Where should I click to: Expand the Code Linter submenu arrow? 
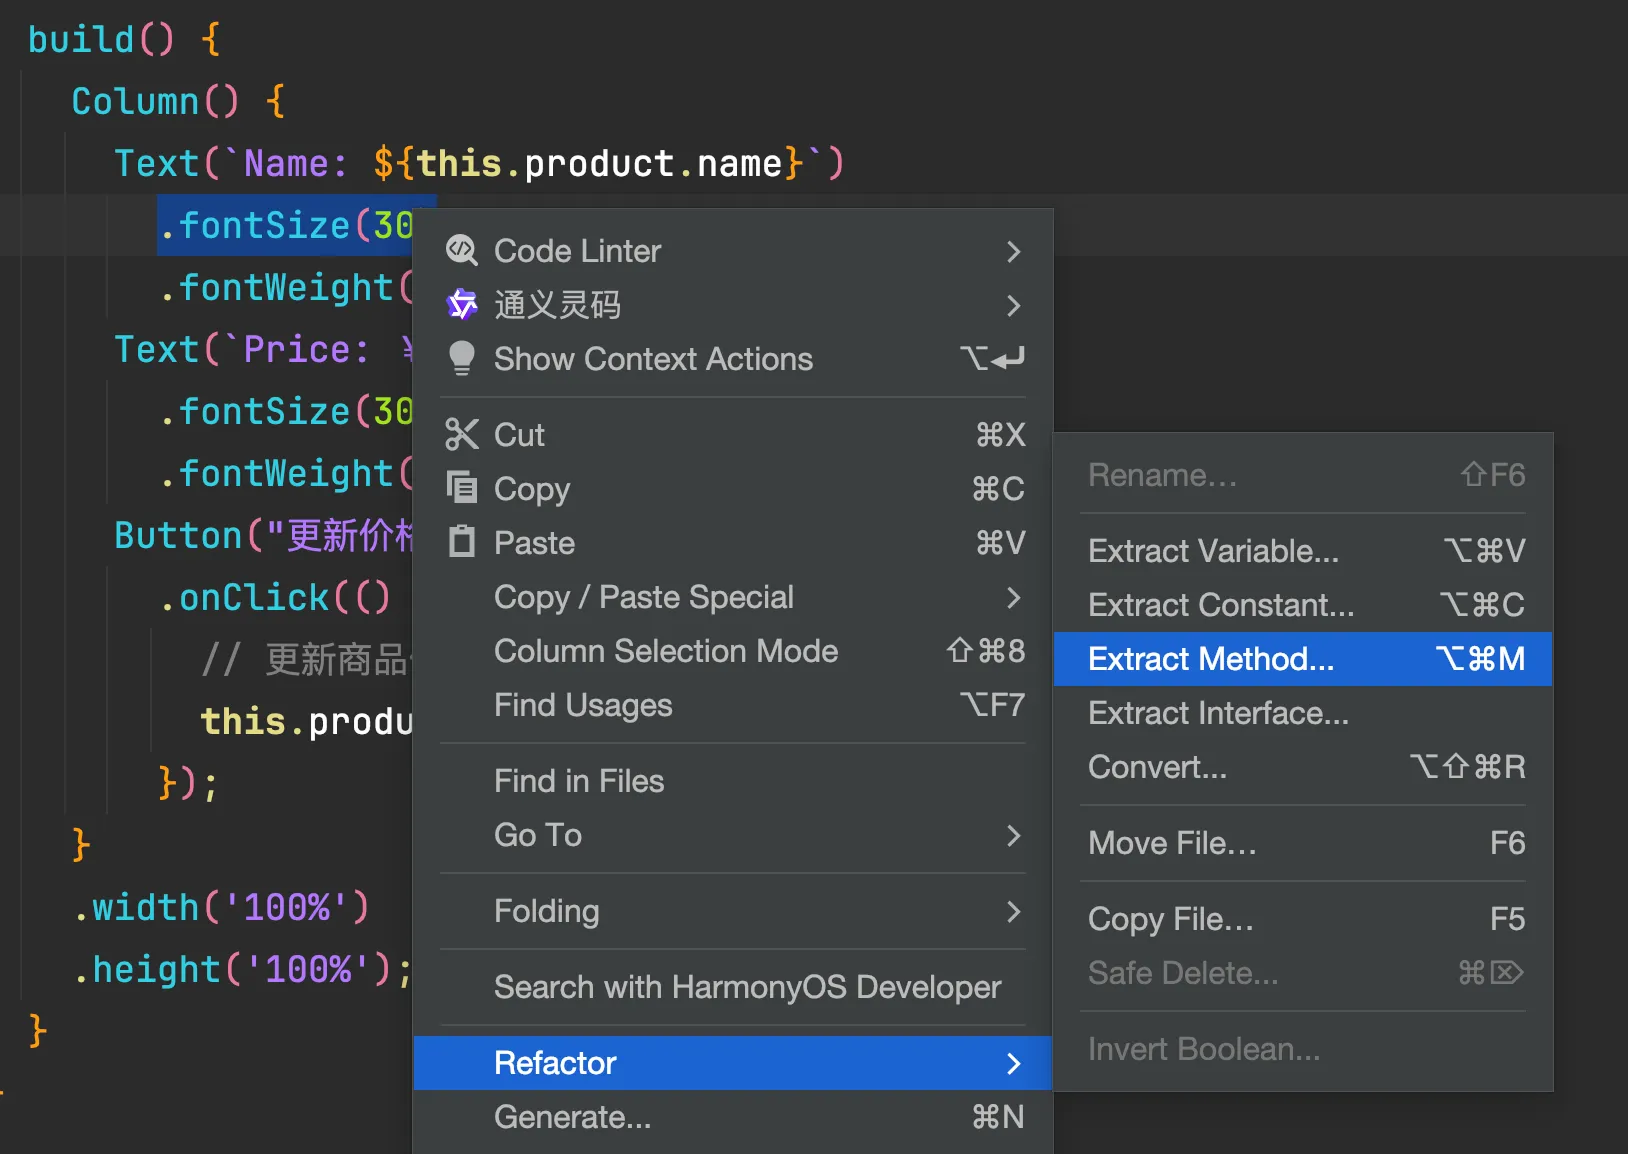coord(1013,250)
